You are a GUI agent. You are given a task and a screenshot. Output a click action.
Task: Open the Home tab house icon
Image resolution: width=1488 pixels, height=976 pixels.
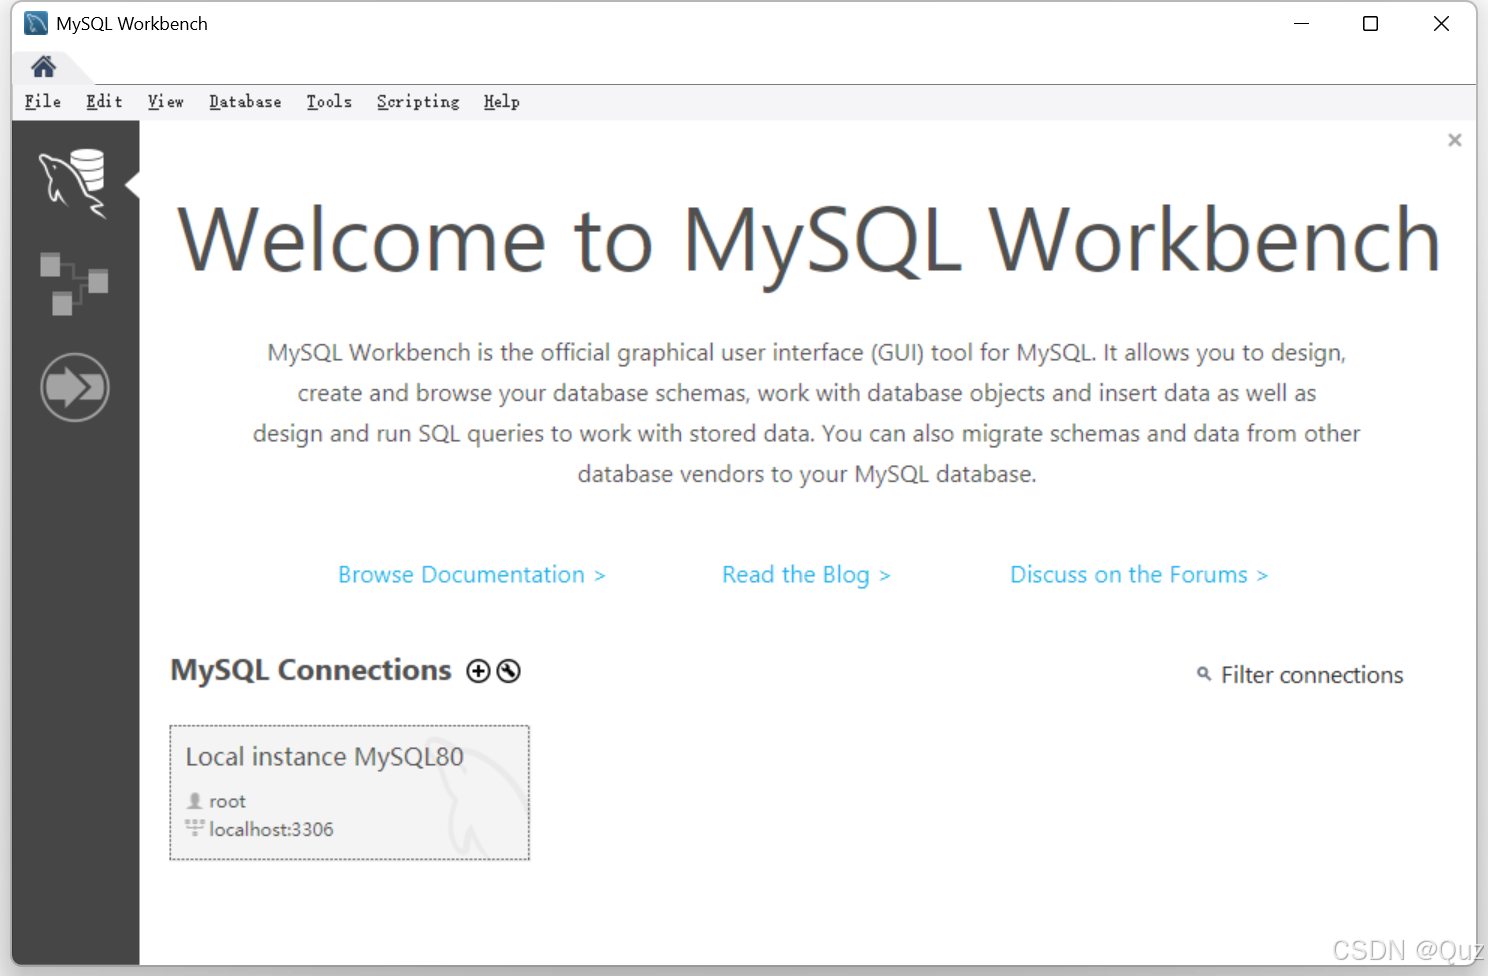click(43, 67)
